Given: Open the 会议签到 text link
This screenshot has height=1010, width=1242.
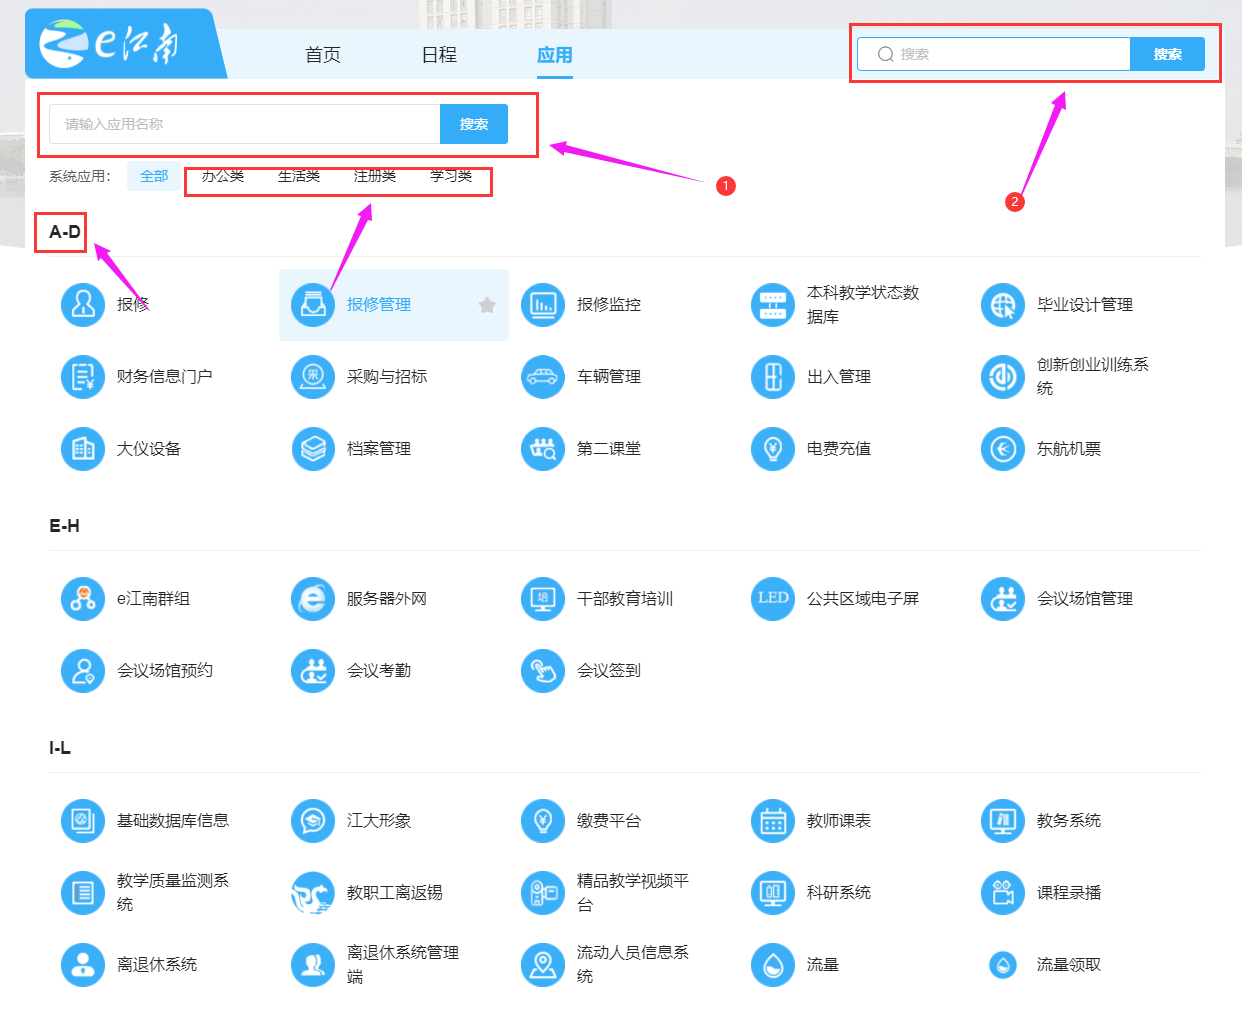Looking at the screenshot, I should coord(609,670).
